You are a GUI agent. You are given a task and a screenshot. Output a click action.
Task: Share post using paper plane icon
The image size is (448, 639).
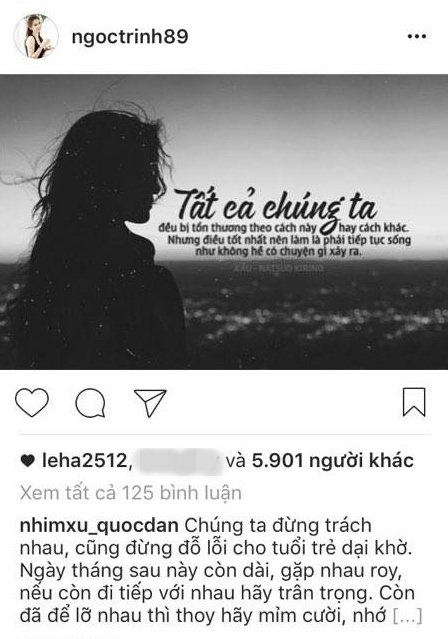(x=150, y=403)
